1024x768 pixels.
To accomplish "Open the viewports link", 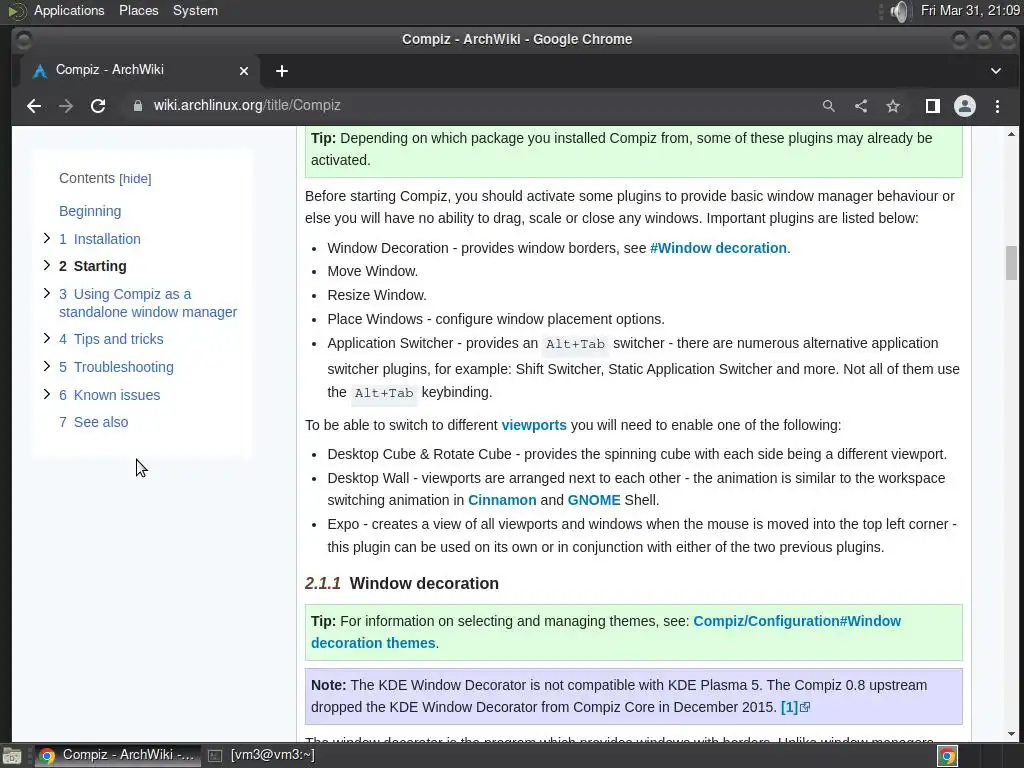I will tap(534, 425).
